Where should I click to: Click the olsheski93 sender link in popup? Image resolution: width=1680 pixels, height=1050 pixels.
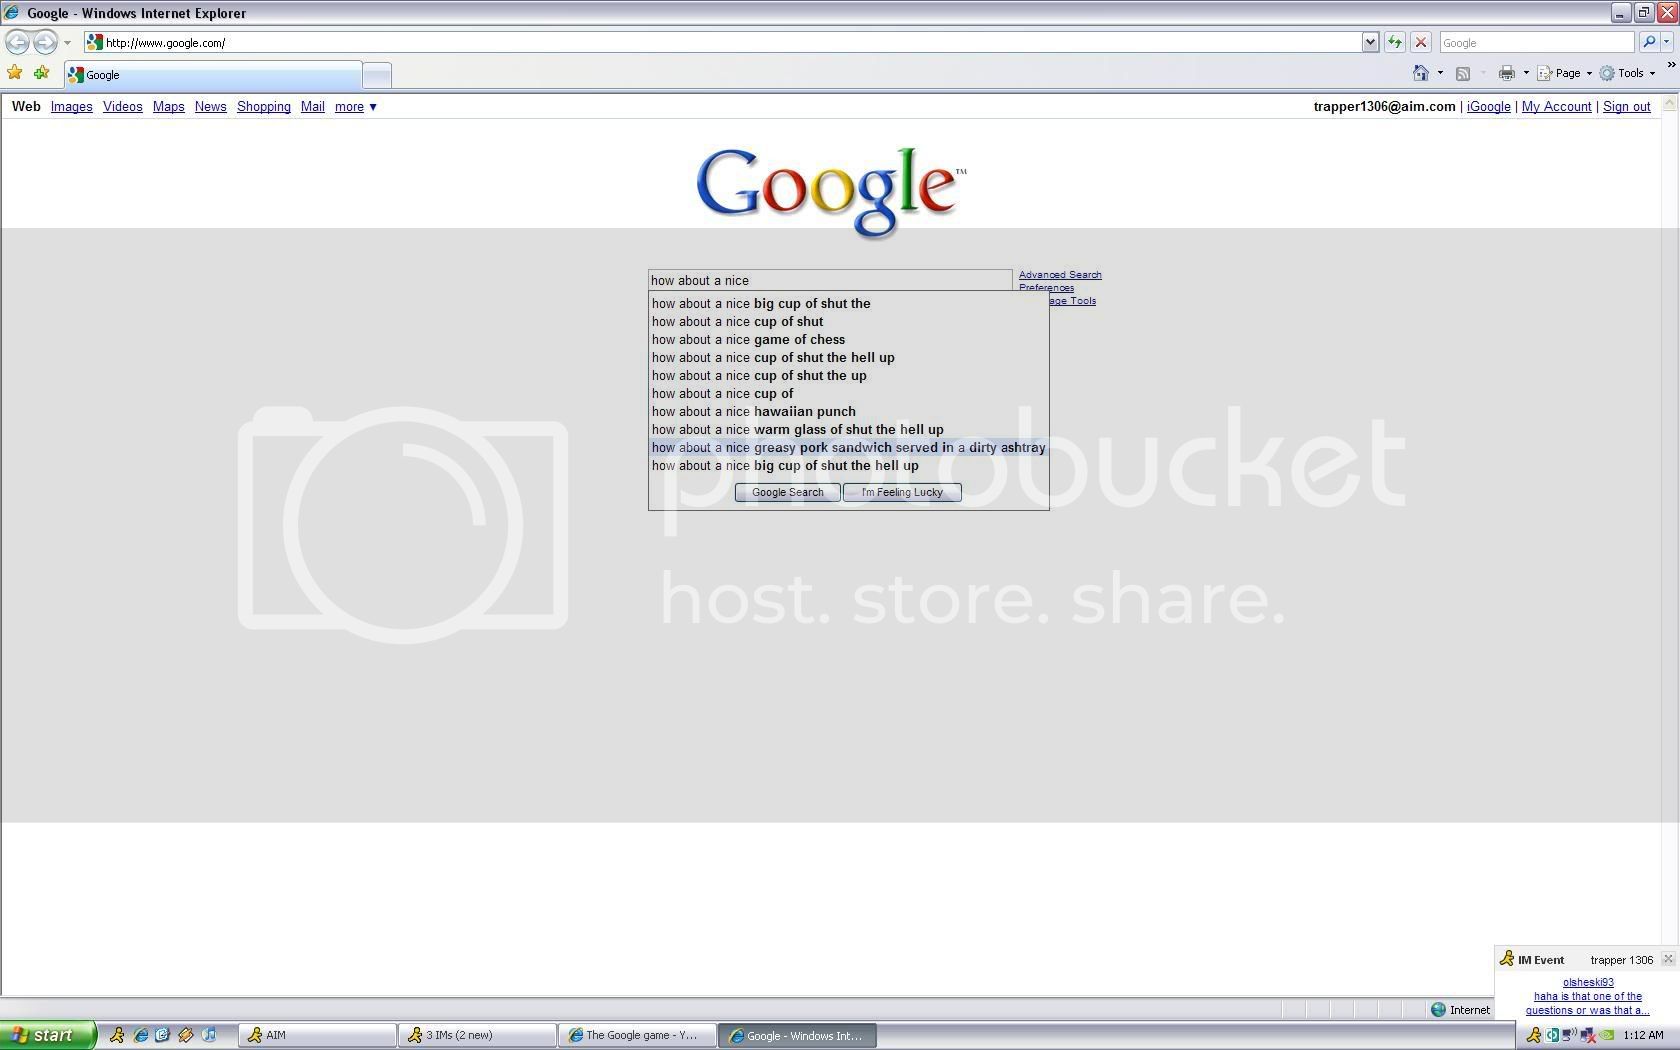click(x=1588, y=982)
